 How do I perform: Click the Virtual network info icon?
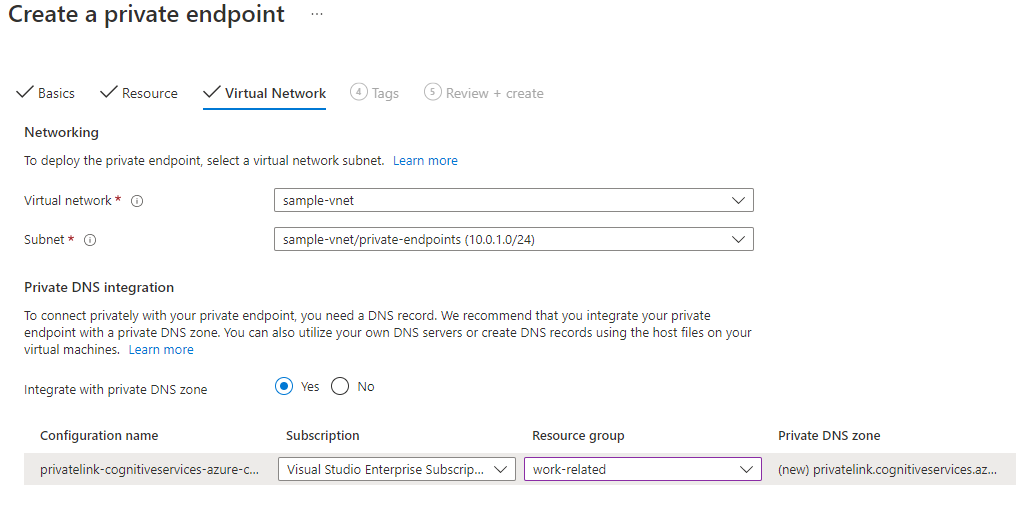tap(137, 201)
